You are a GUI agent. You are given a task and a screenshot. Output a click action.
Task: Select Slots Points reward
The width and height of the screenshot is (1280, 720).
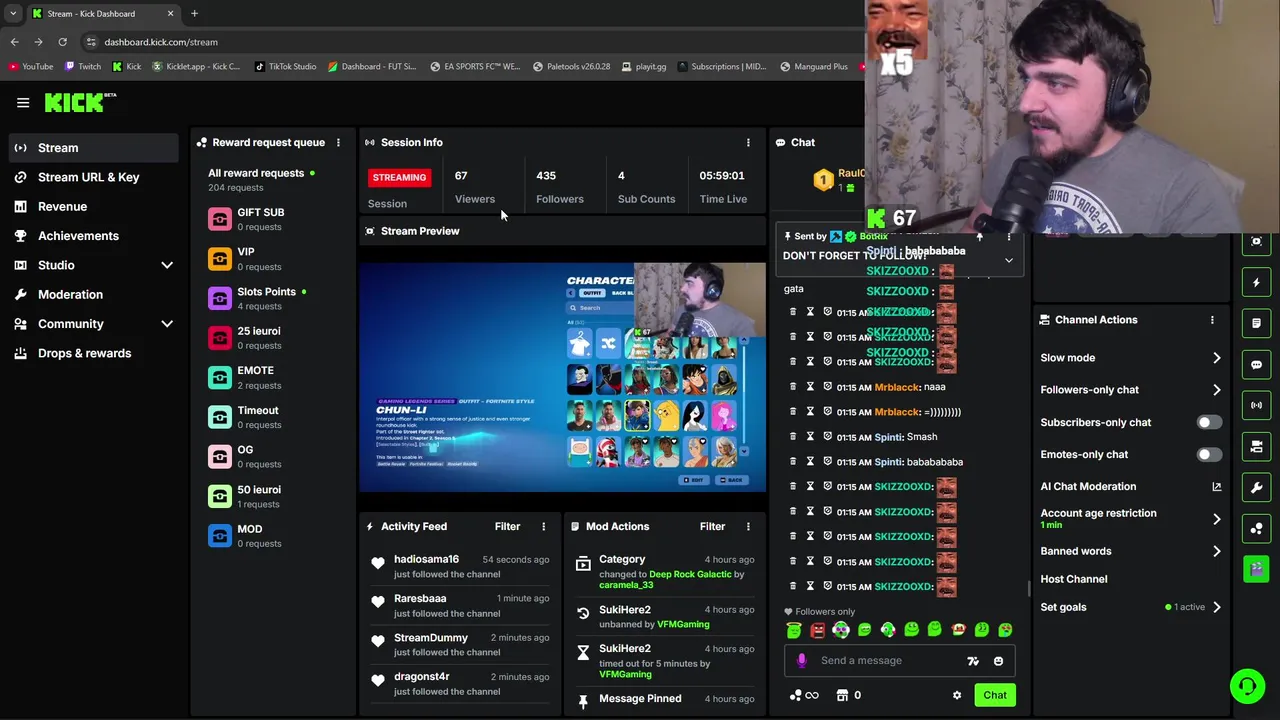tap(272, 298)
